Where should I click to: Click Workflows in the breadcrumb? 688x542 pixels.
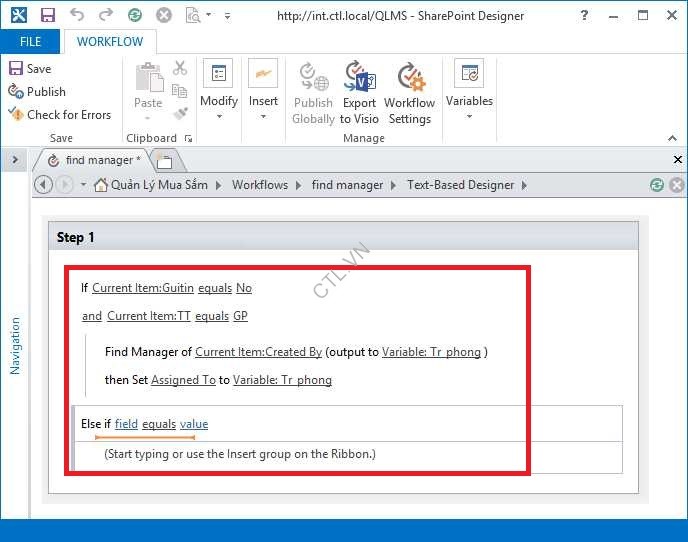[x=260, y=185]
